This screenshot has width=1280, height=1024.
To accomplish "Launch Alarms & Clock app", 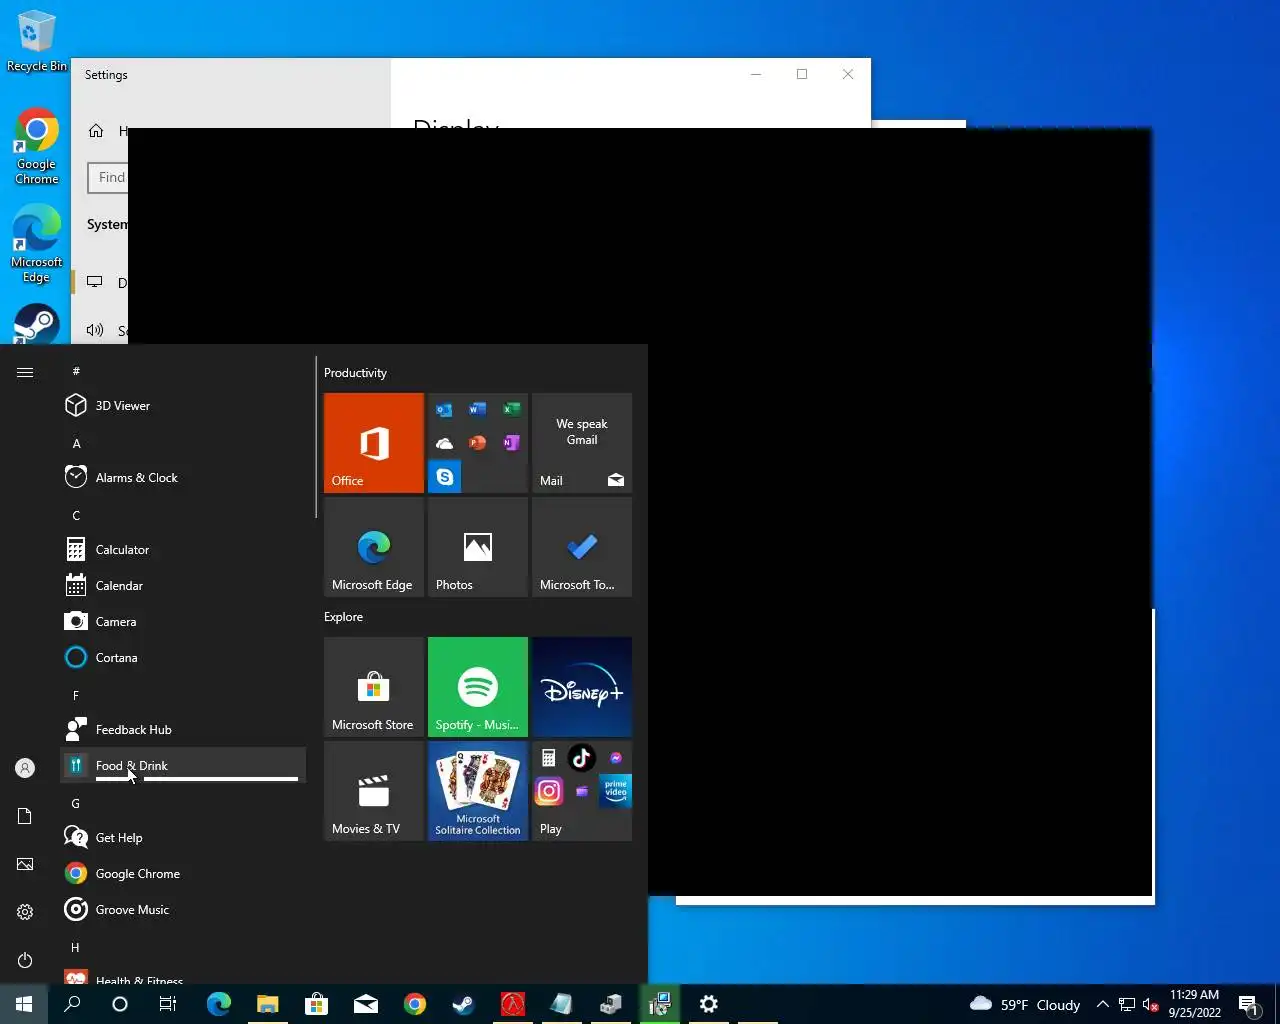I will (183, 477).
